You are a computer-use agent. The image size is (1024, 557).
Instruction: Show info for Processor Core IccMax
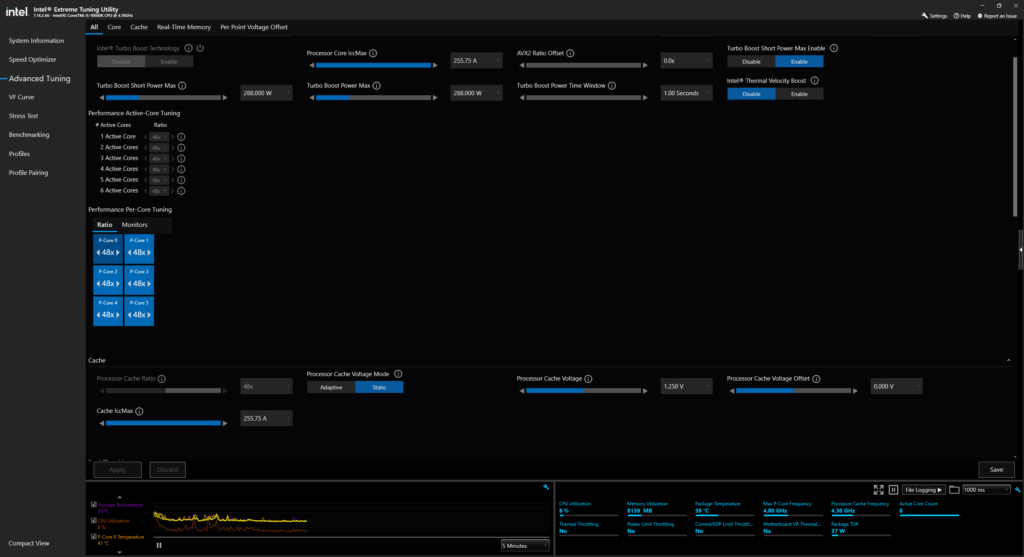373,53
